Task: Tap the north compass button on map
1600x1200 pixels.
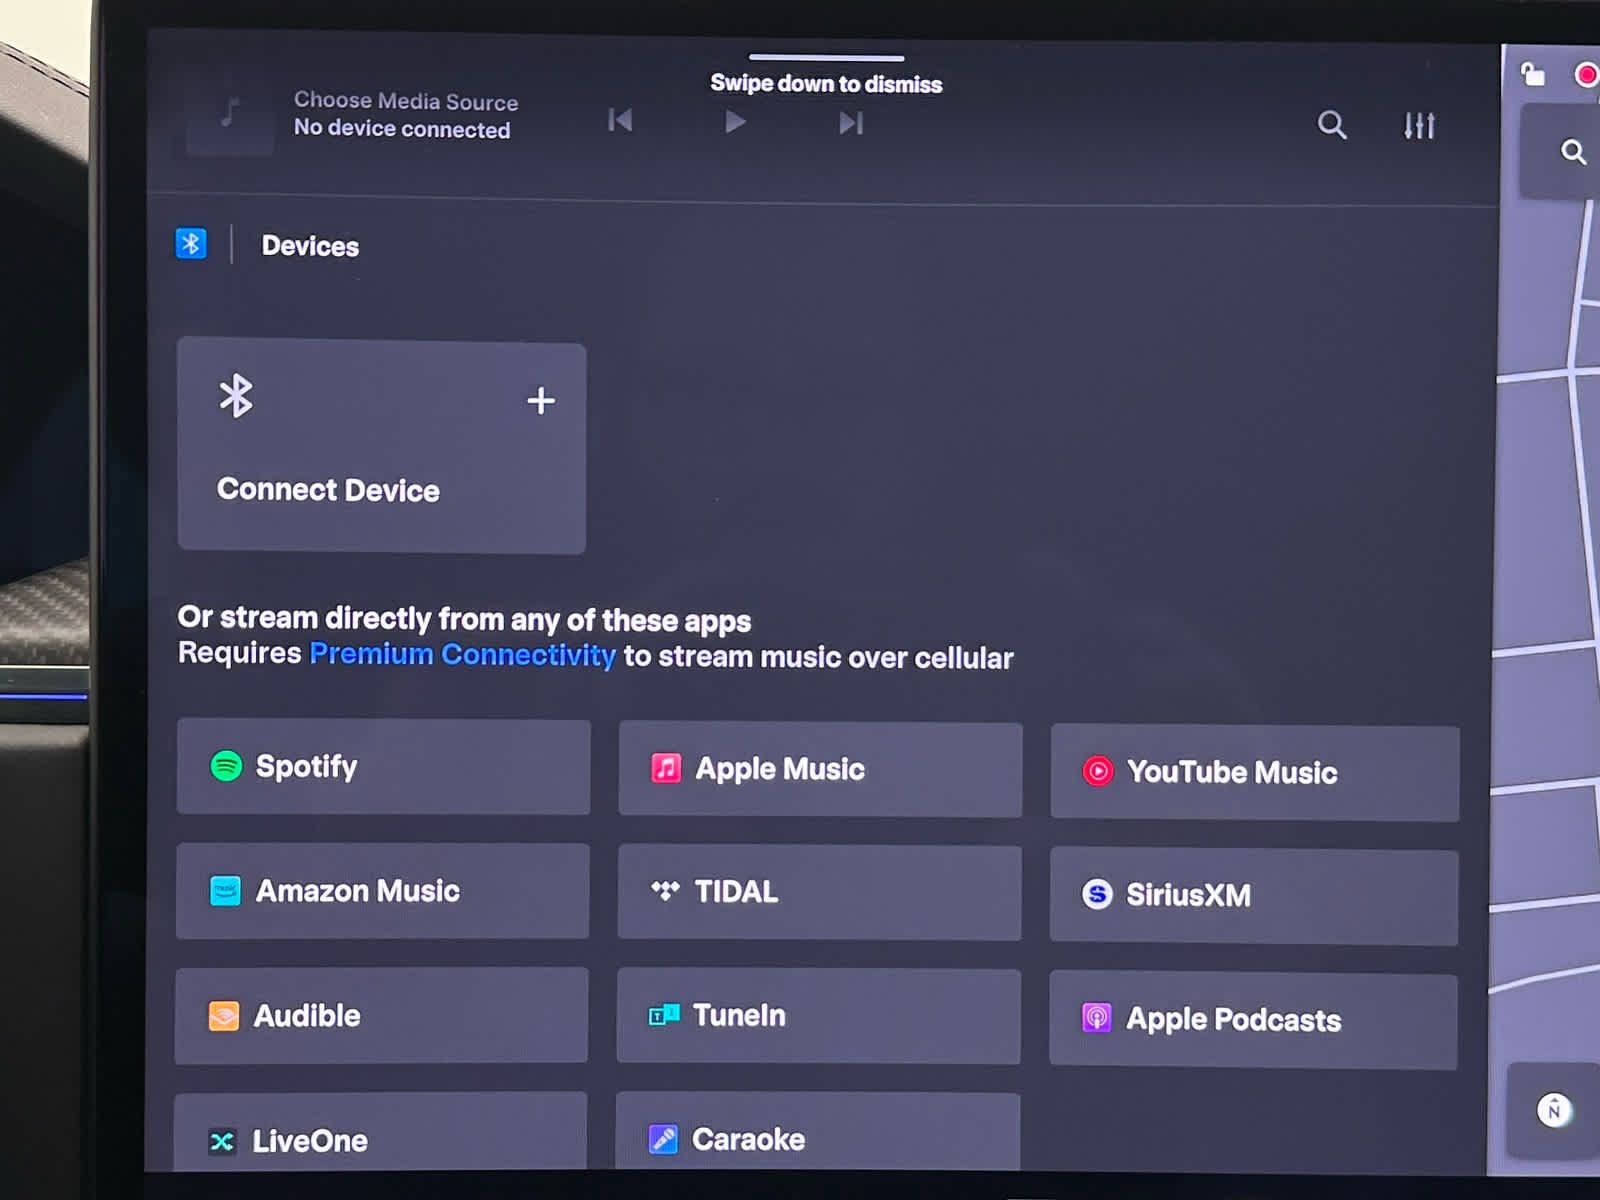Action: click(x=1554, y=1110)
